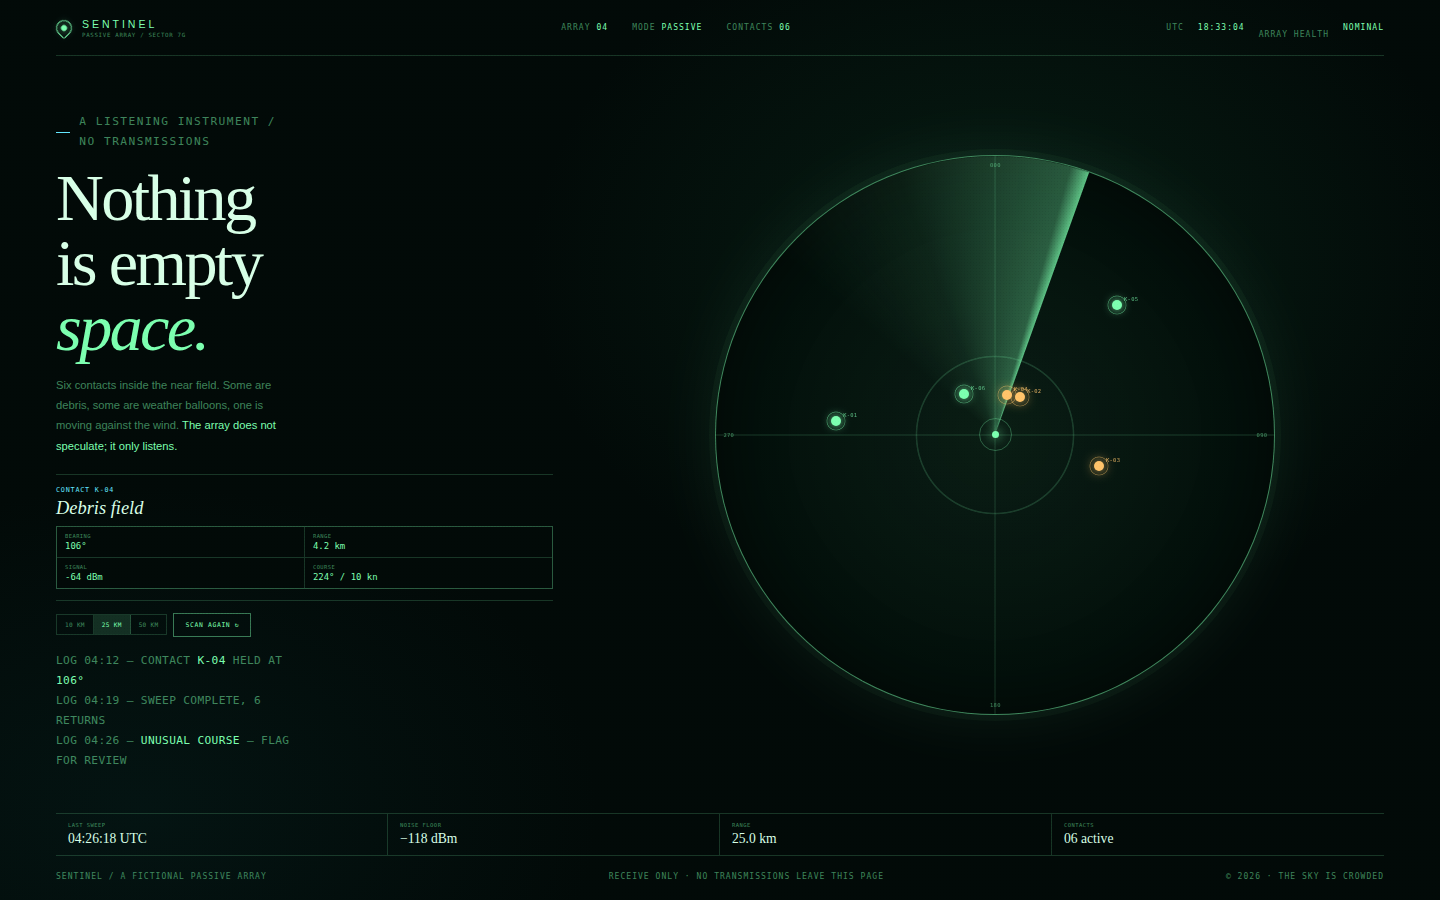Image resolution: width=1440 pixels, height=900 pixels.
Task: Click the ARRAY 04 header status
Action: pos(584,27)
